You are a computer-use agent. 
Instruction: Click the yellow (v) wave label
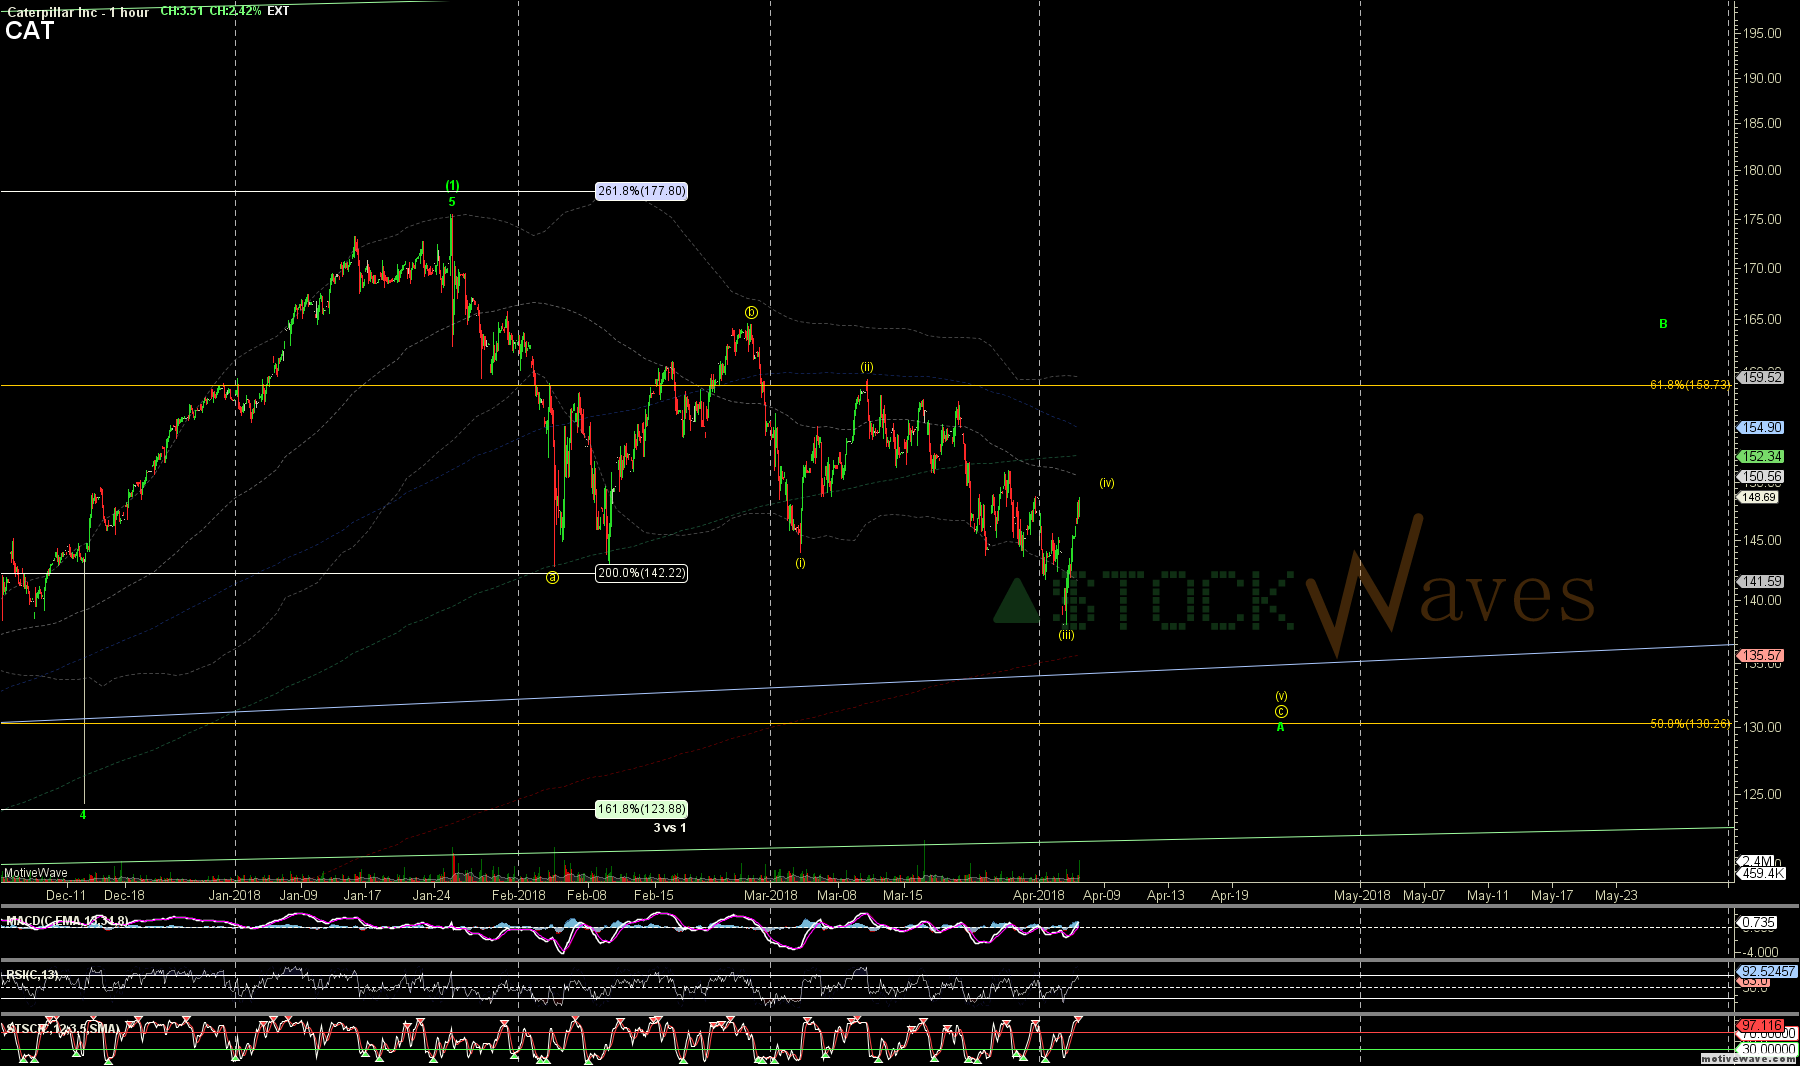1281,696
